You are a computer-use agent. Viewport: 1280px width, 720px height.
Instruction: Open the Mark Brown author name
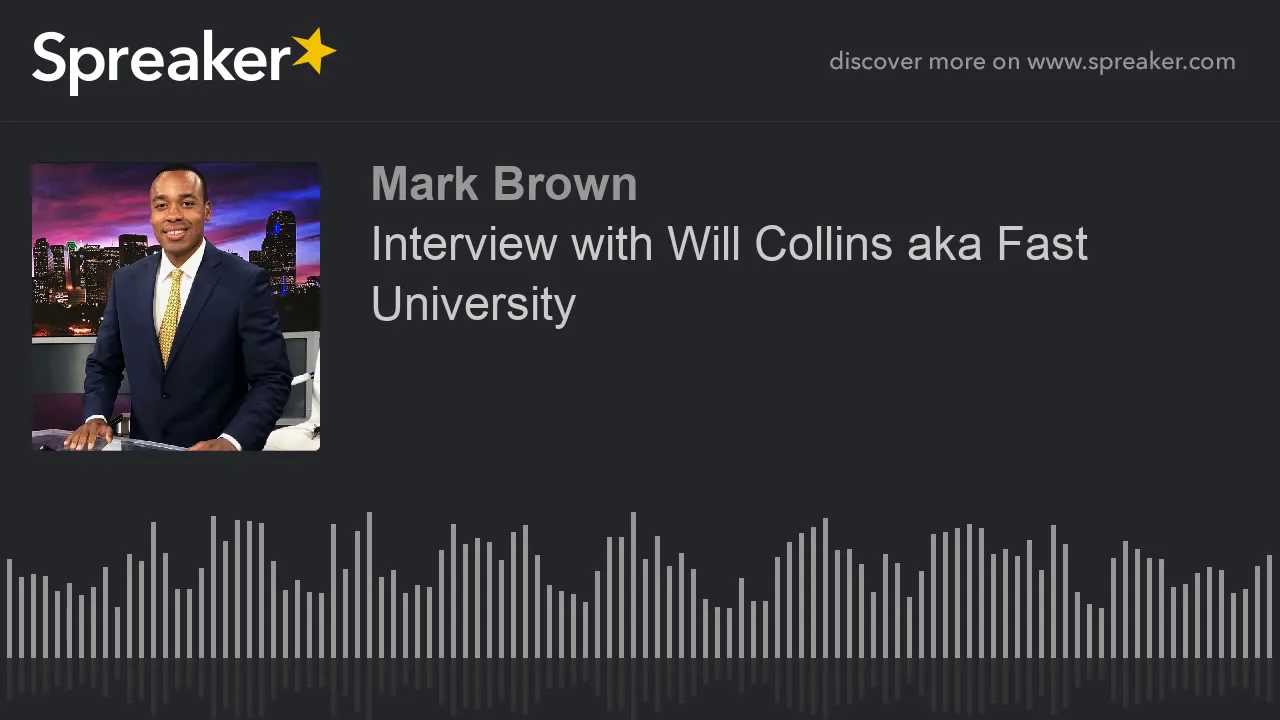coord(504,184)
